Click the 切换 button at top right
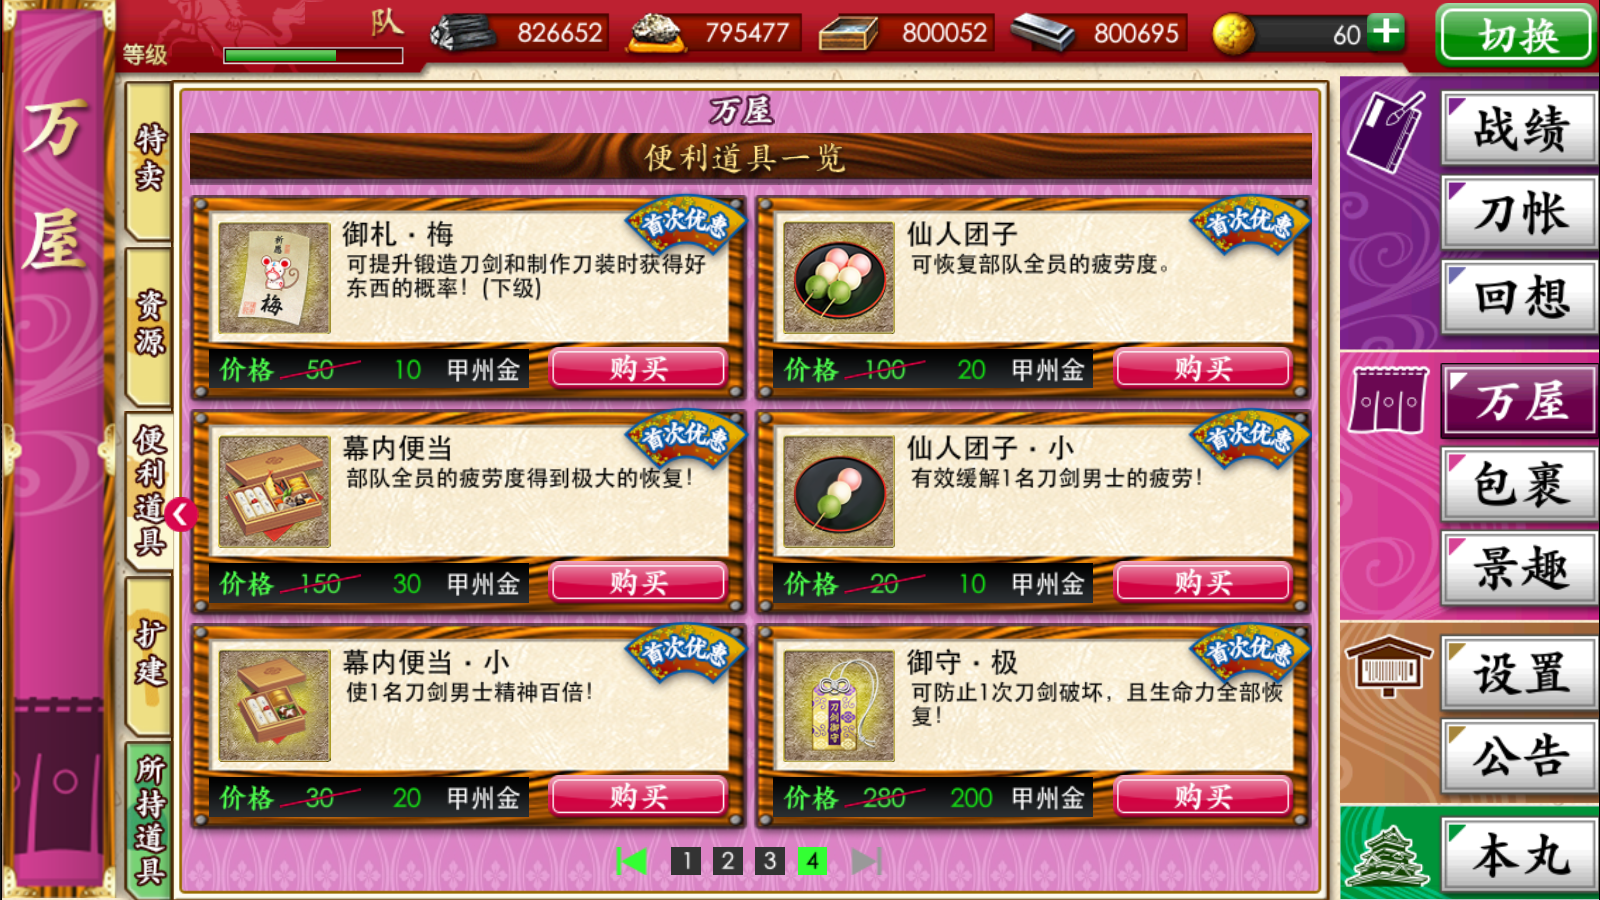Image resolution: width=1600 pixels, height=900 pixels. coord(1516,35)
